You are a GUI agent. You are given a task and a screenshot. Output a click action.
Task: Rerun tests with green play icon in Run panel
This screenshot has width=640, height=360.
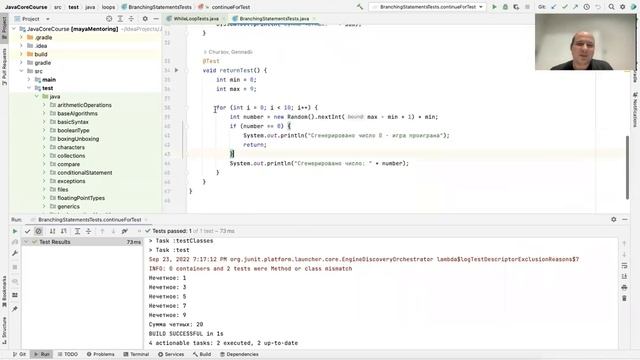point(15,231)
